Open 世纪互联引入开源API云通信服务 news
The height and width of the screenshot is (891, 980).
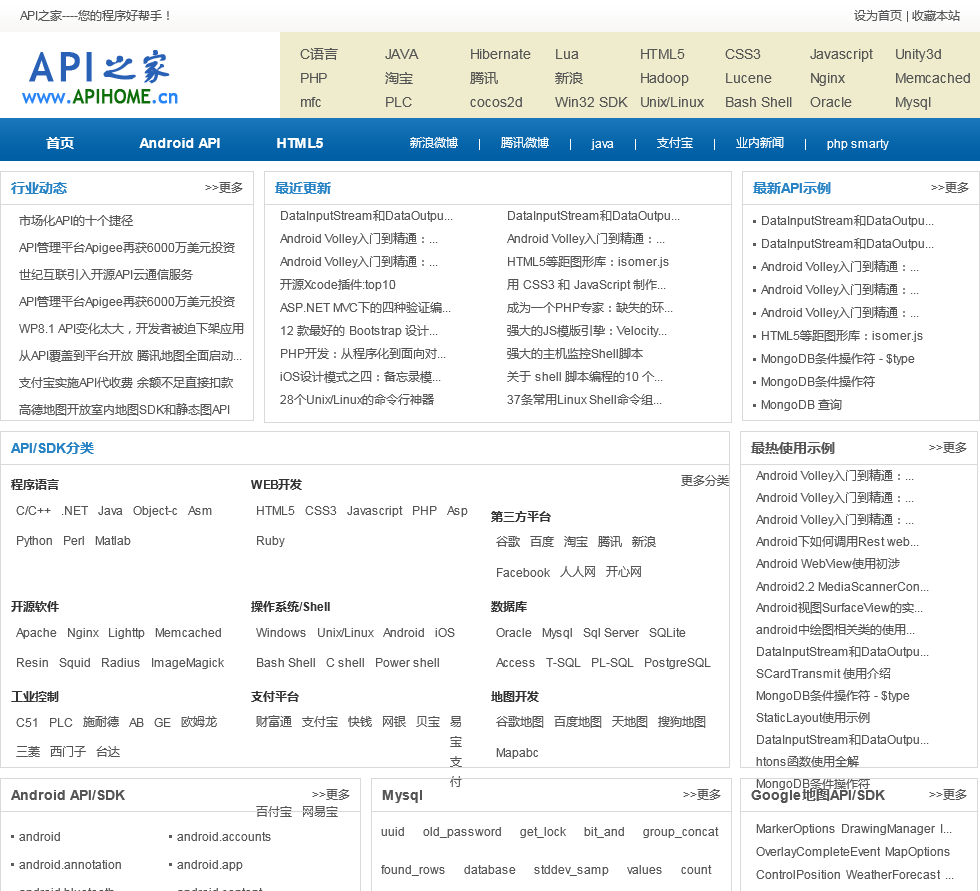click(x=106, y=274)
